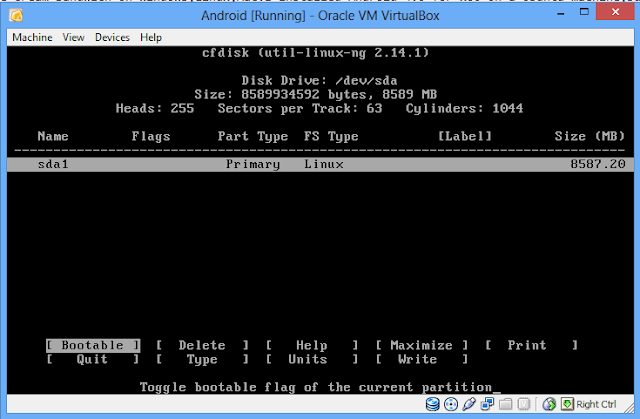Click the Name column header
Viewport: 640px width, 419px height.
[x=53, y=136]
